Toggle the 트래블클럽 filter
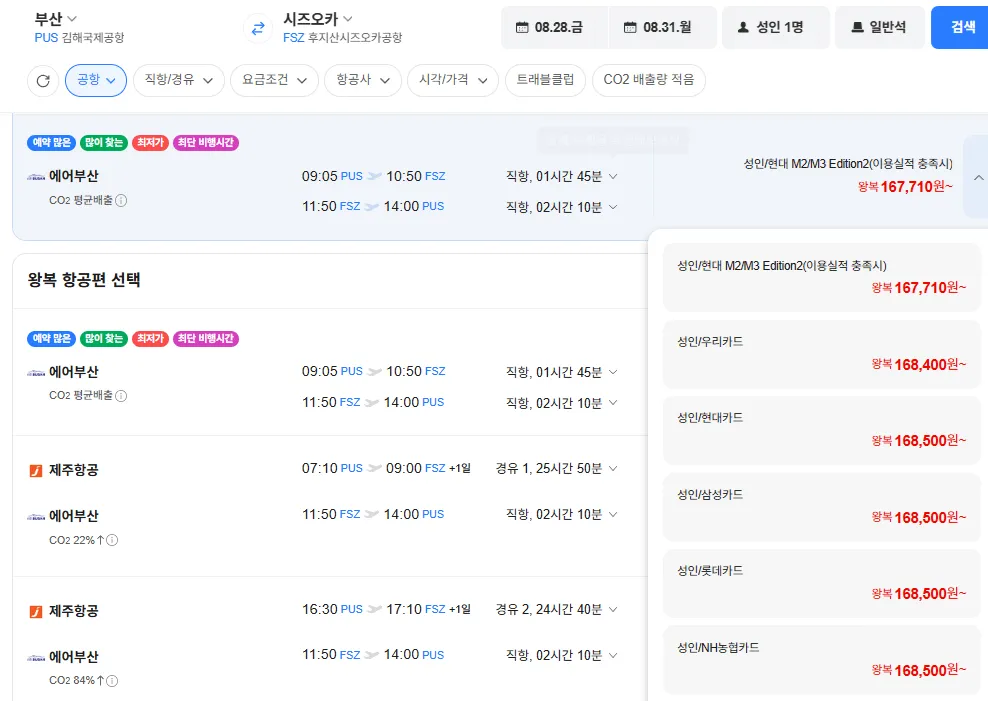Screen dimensions: 988x701 (546, 80)
